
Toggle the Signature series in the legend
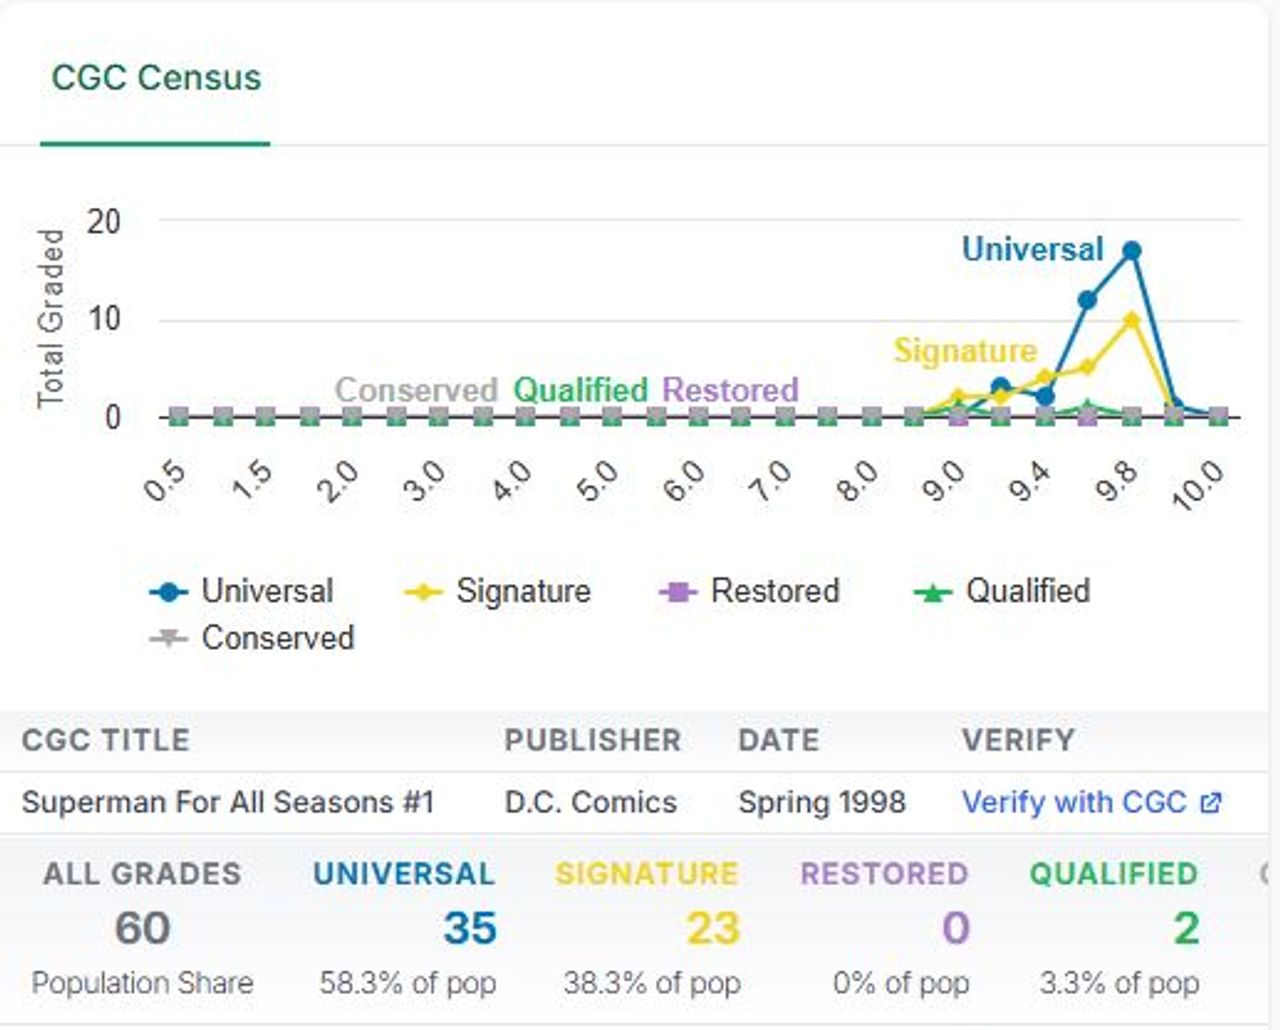click(x=497, y=591)
